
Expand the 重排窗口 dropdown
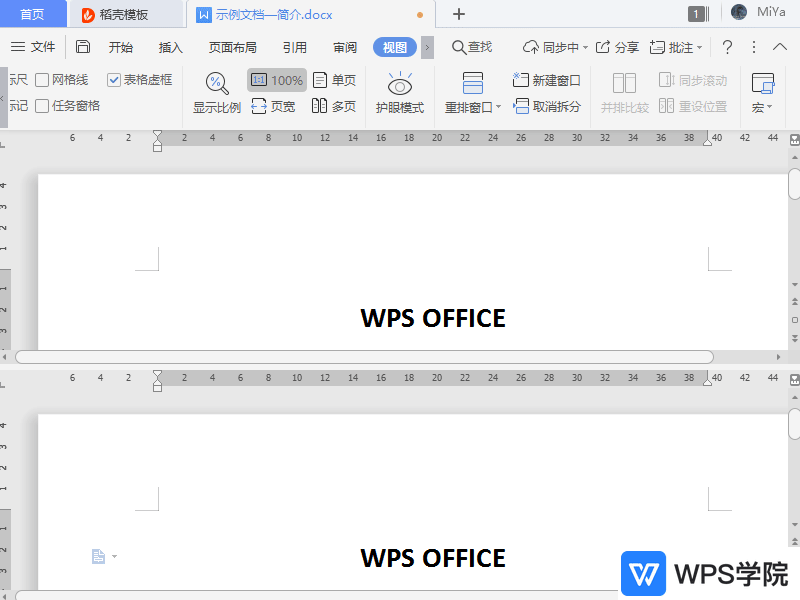pyautogui.click(x=473, y=107)
